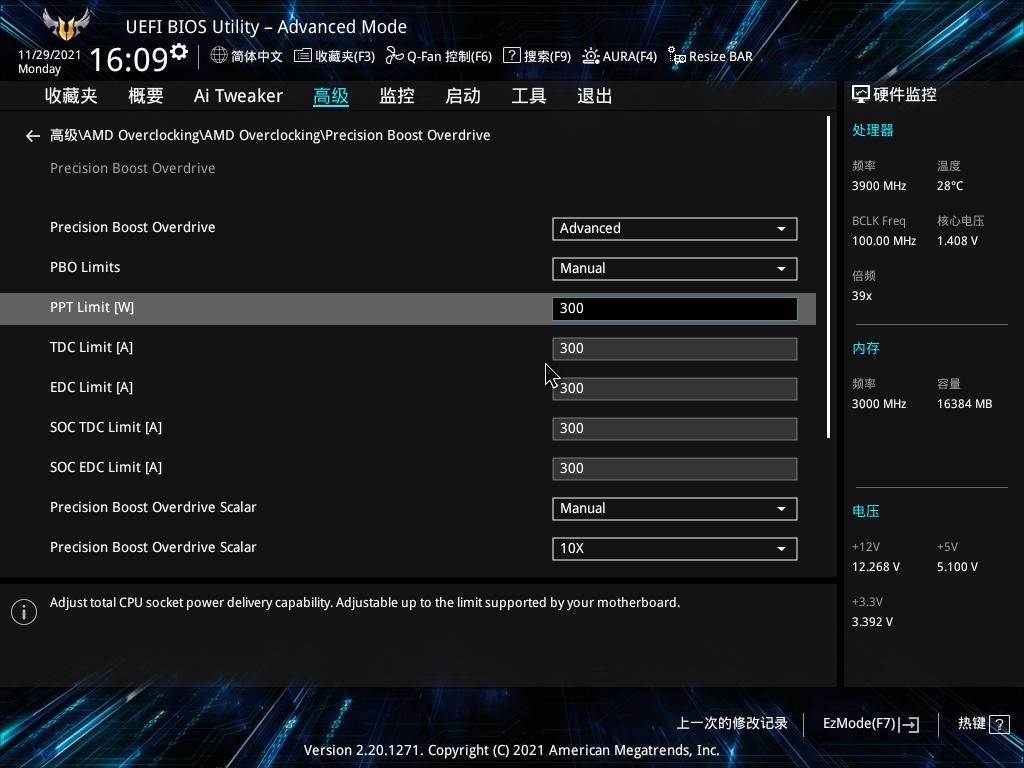Image resolution: width=1024 pixels, height=768 pixels.
Task: Click the breadcrumb path text
Action: 270,135
